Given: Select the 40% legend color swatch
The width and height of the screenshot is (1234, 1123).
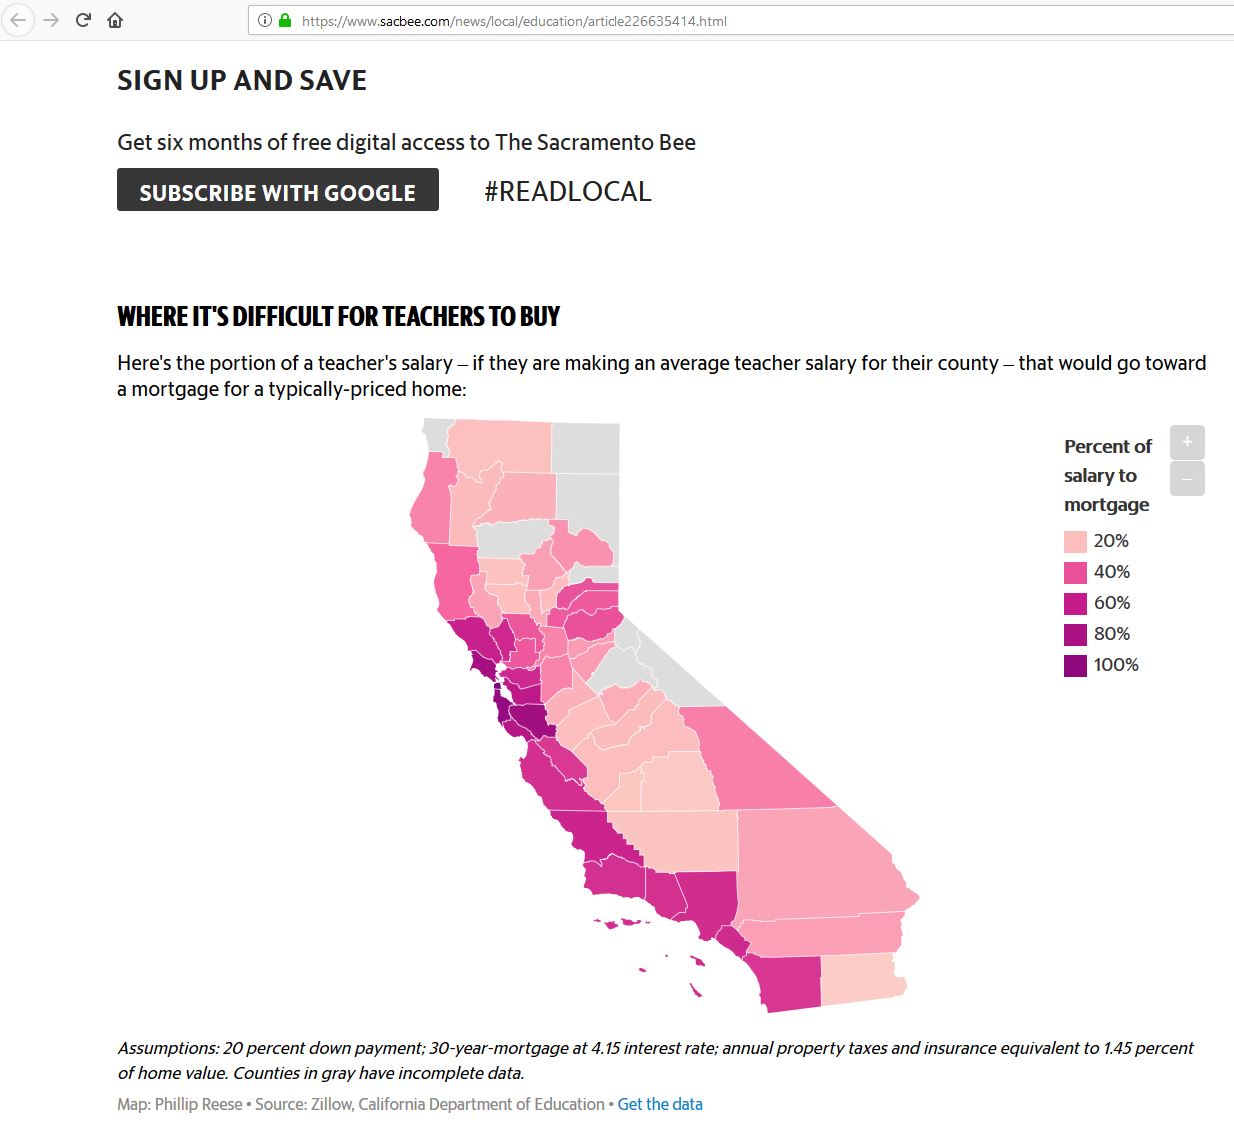Looking at the screenshot, I should 1075,573.
